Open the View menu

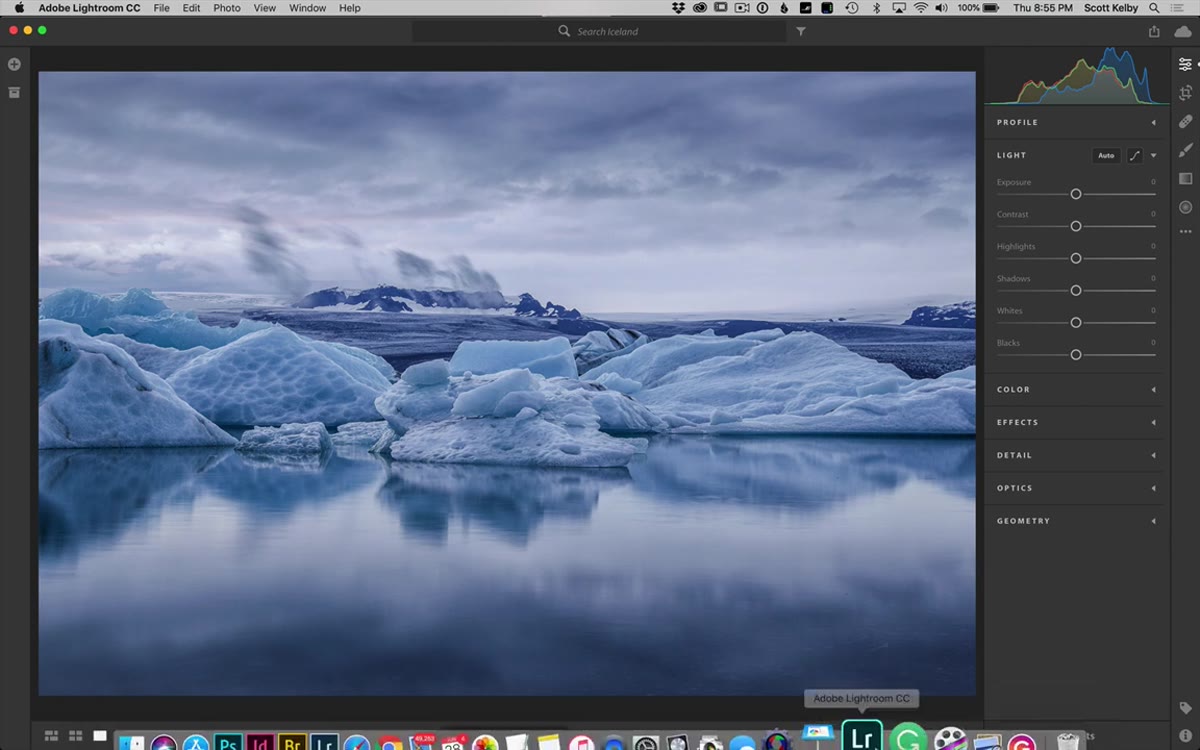coord(265,8)
